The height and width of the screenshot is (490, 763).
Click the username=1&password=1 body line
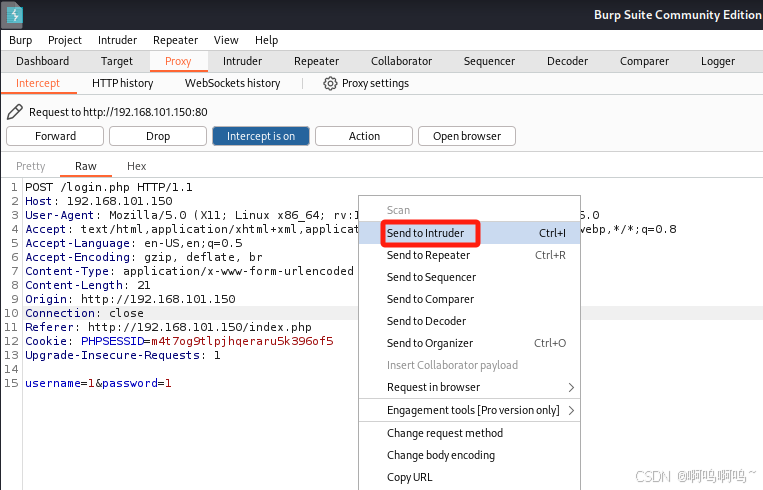point(98,383)
